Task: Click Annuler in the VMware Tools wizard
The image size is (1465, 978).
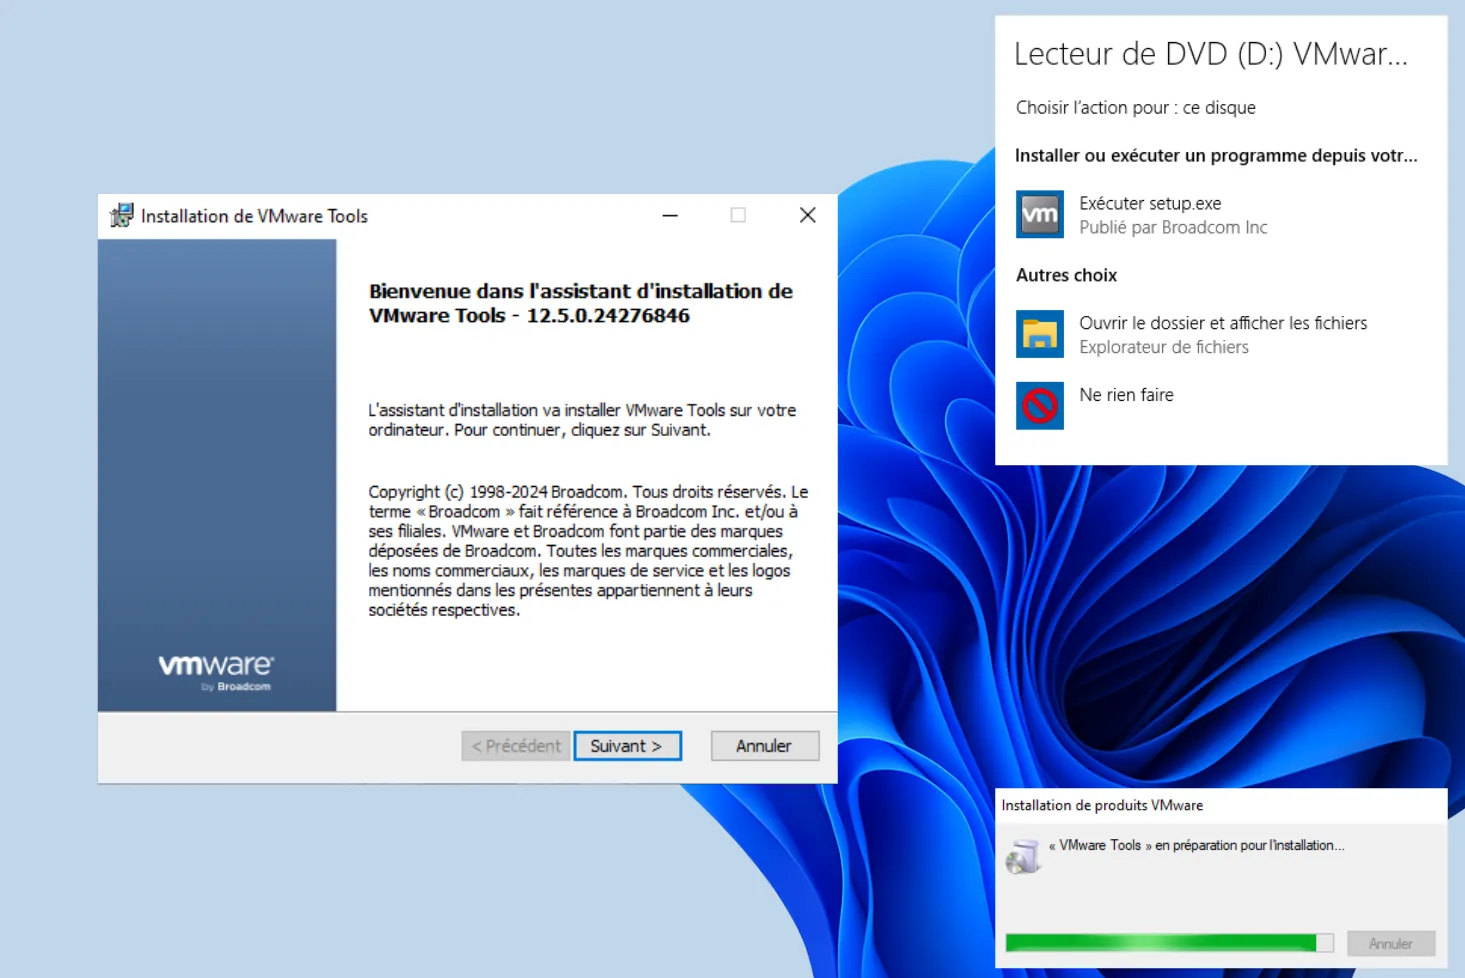Action: [764, 746]
